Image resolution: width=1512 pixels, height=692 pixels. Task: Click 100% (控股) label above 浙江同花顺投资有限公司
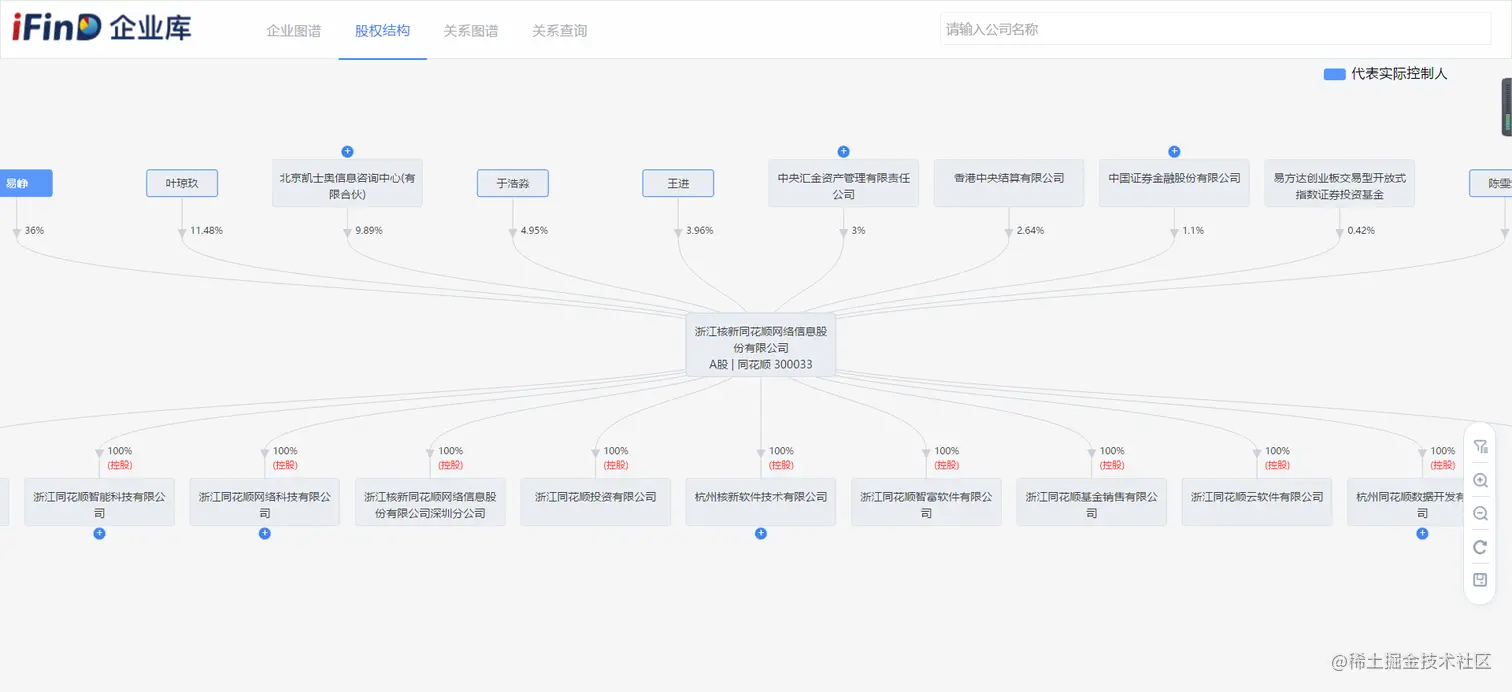616,457
